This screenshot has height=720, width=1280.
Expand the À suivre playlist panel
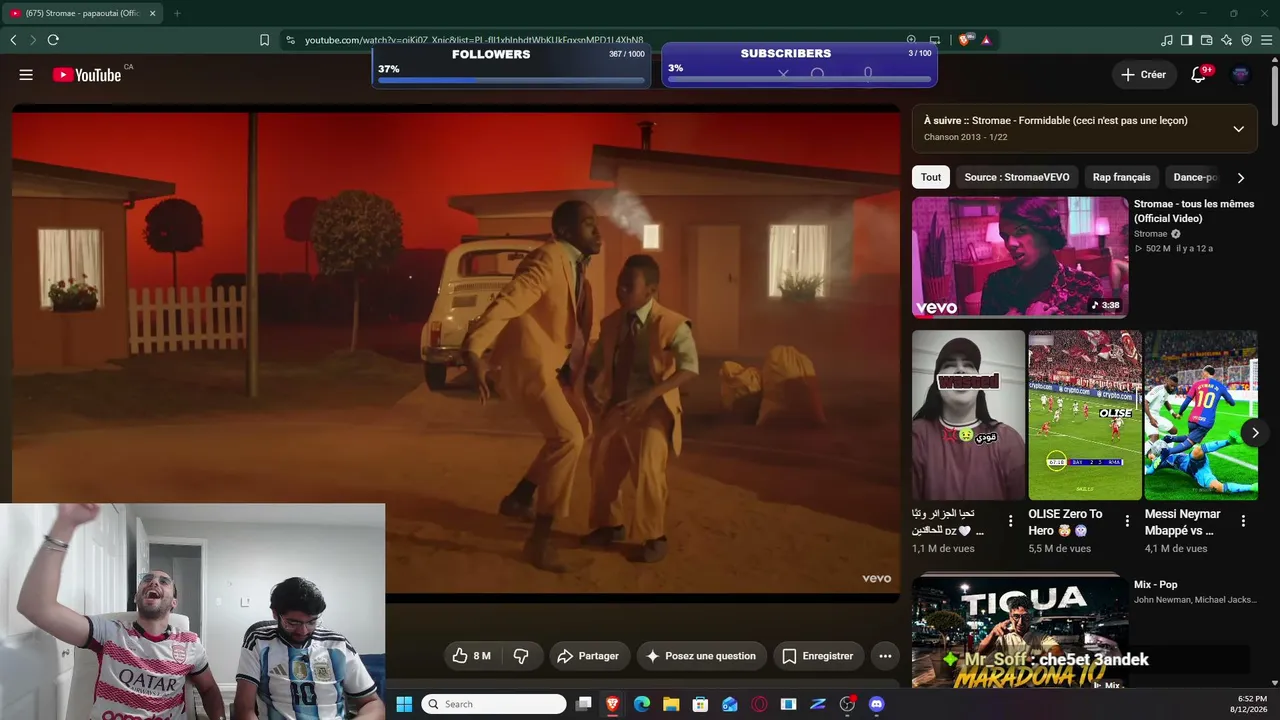tap(1238, 129)
